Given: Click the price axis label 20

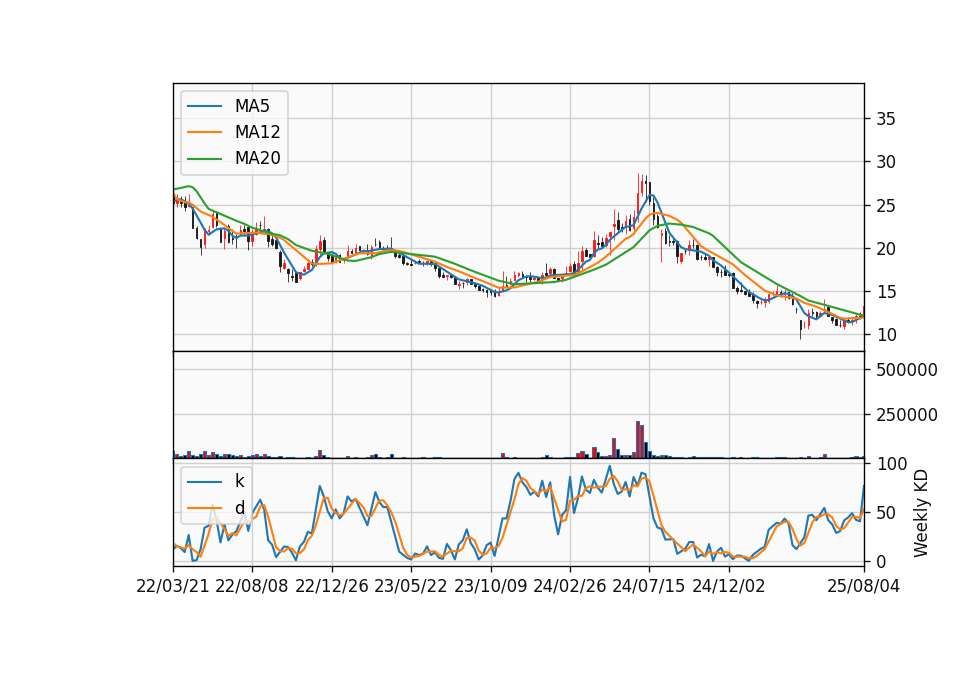Looking at the screenshot, I should 885,249.
